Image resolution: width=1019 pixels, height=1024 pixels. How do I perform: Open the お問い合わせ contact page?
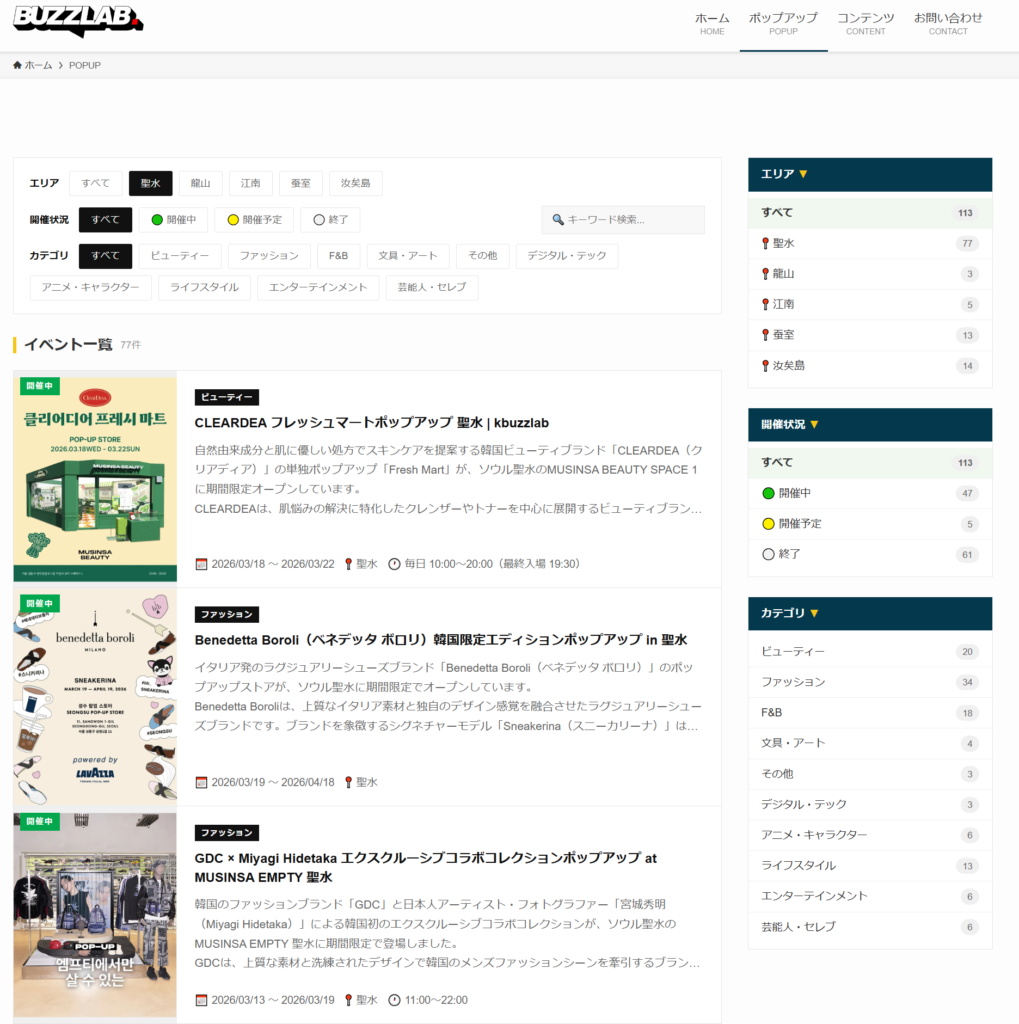(947, 22)
